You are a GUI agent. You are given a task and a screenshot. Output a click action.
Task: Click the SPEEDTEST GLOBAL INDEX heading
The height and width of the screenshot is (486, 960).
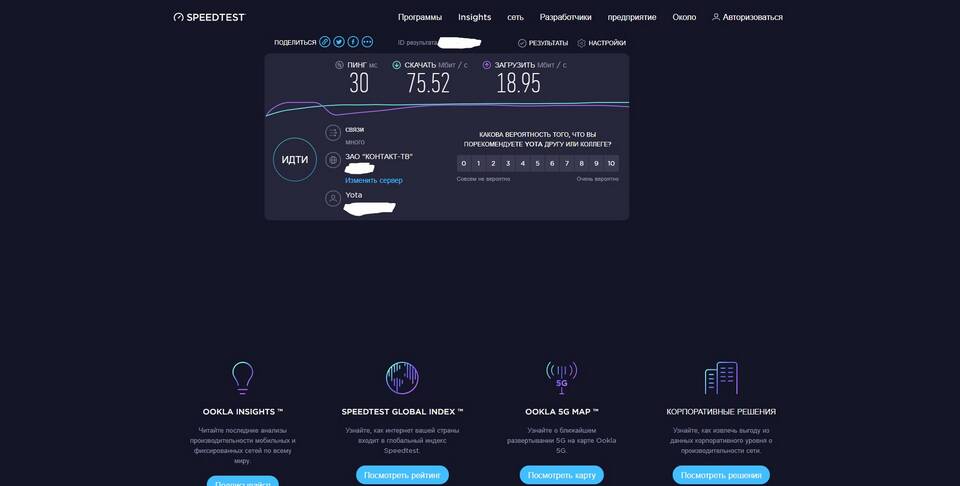pos(402,412)
